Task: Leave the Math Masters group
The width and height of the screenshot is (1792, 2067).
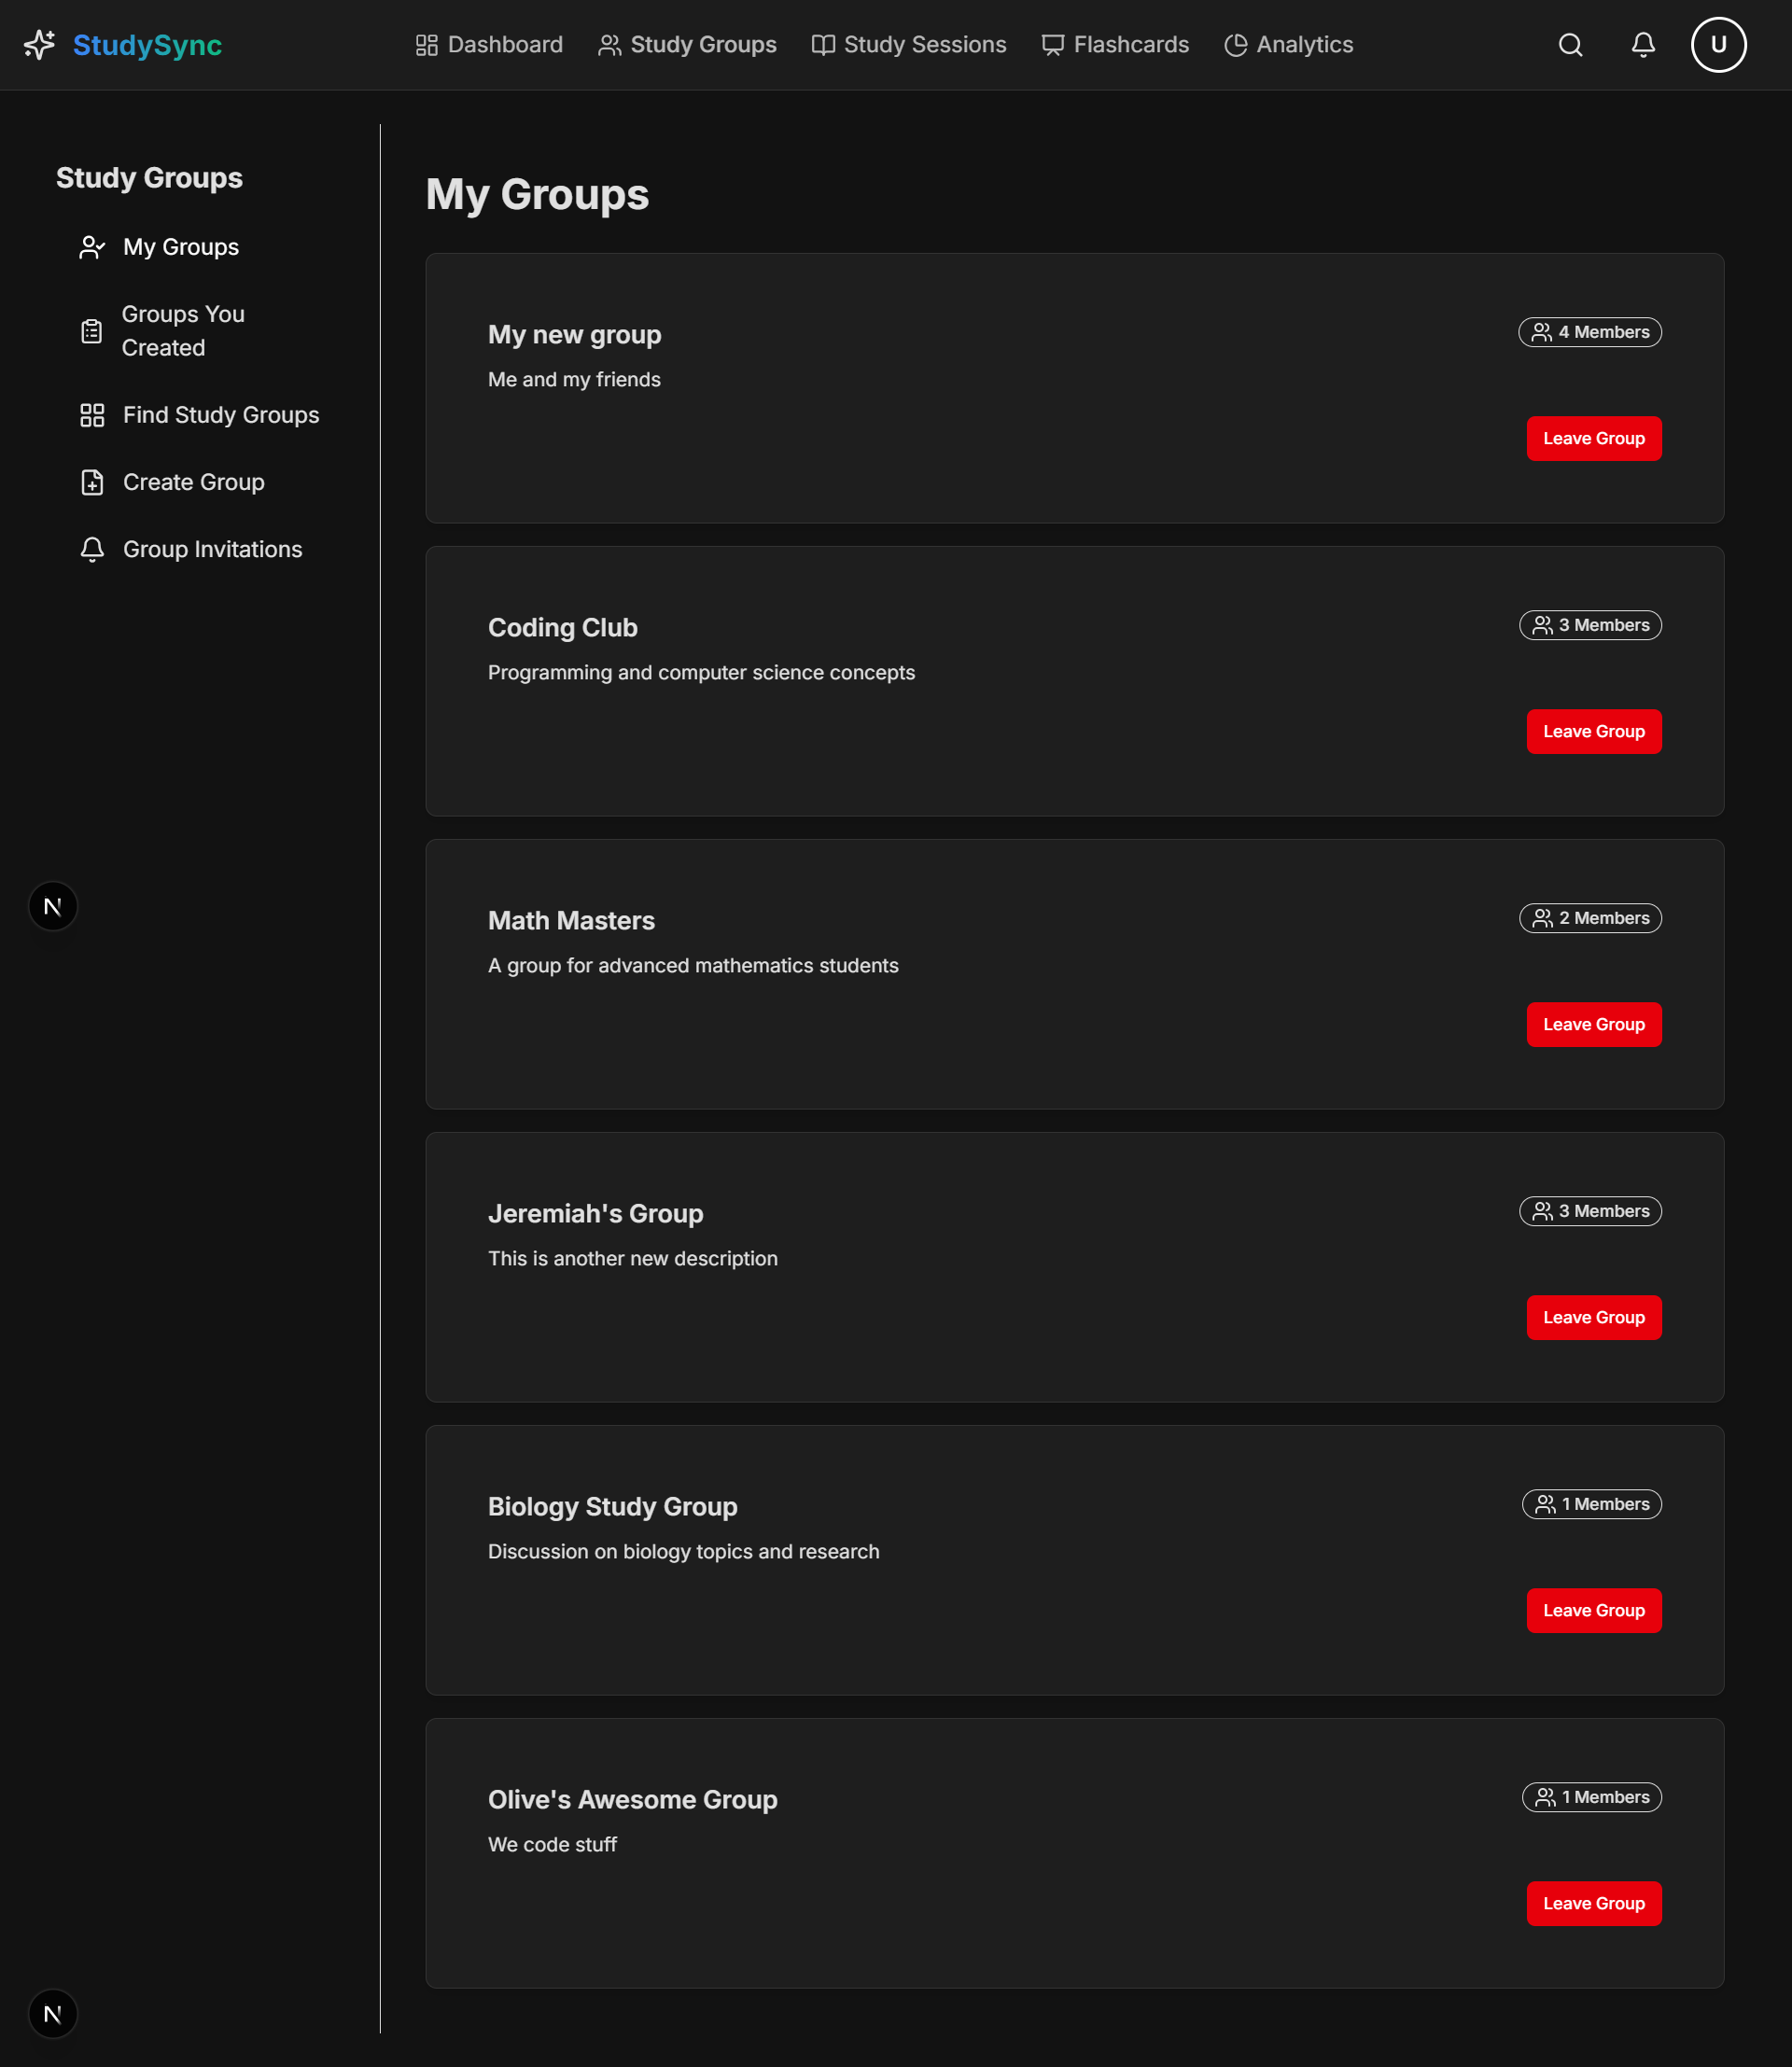Action: coord(1593,1024)
